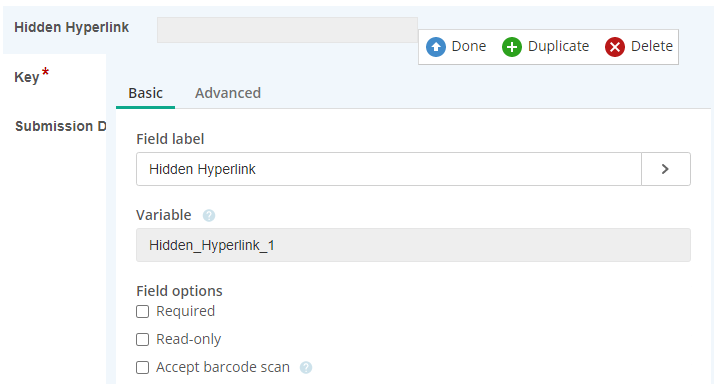Check the Accept barcode scan option

coord(143,368)
